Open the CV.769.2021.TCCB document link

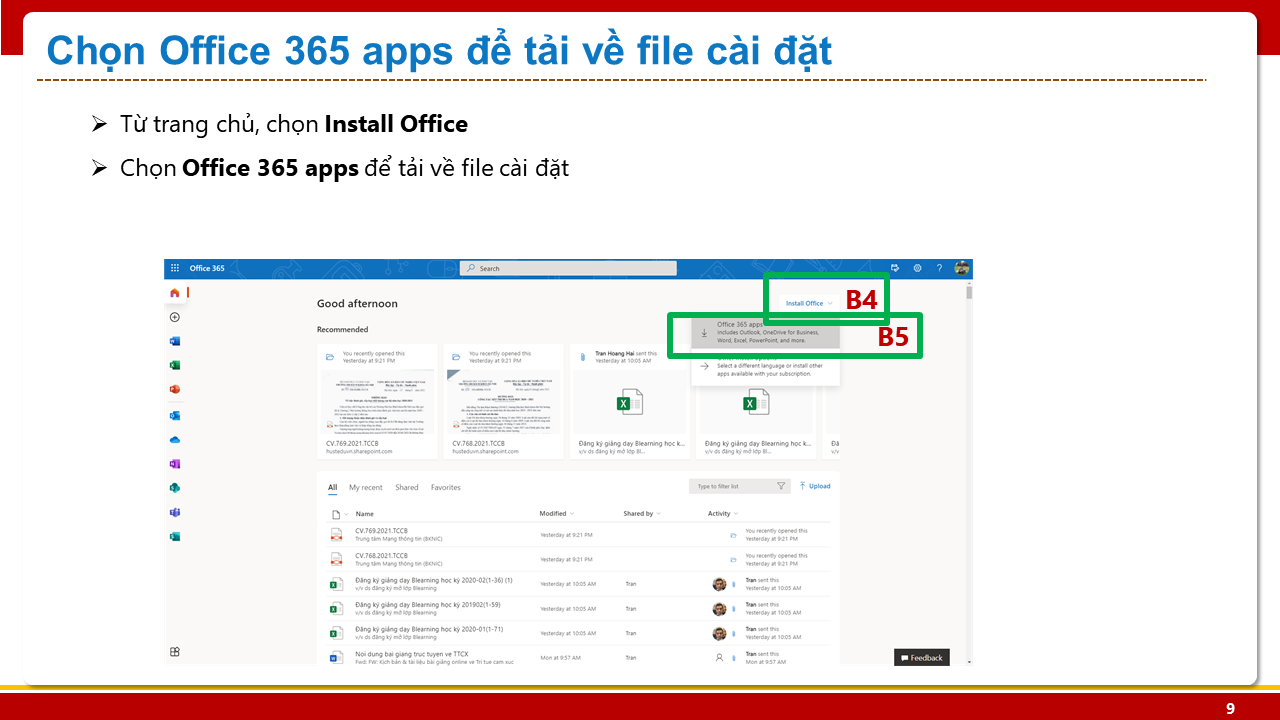[x=381, y=531]
